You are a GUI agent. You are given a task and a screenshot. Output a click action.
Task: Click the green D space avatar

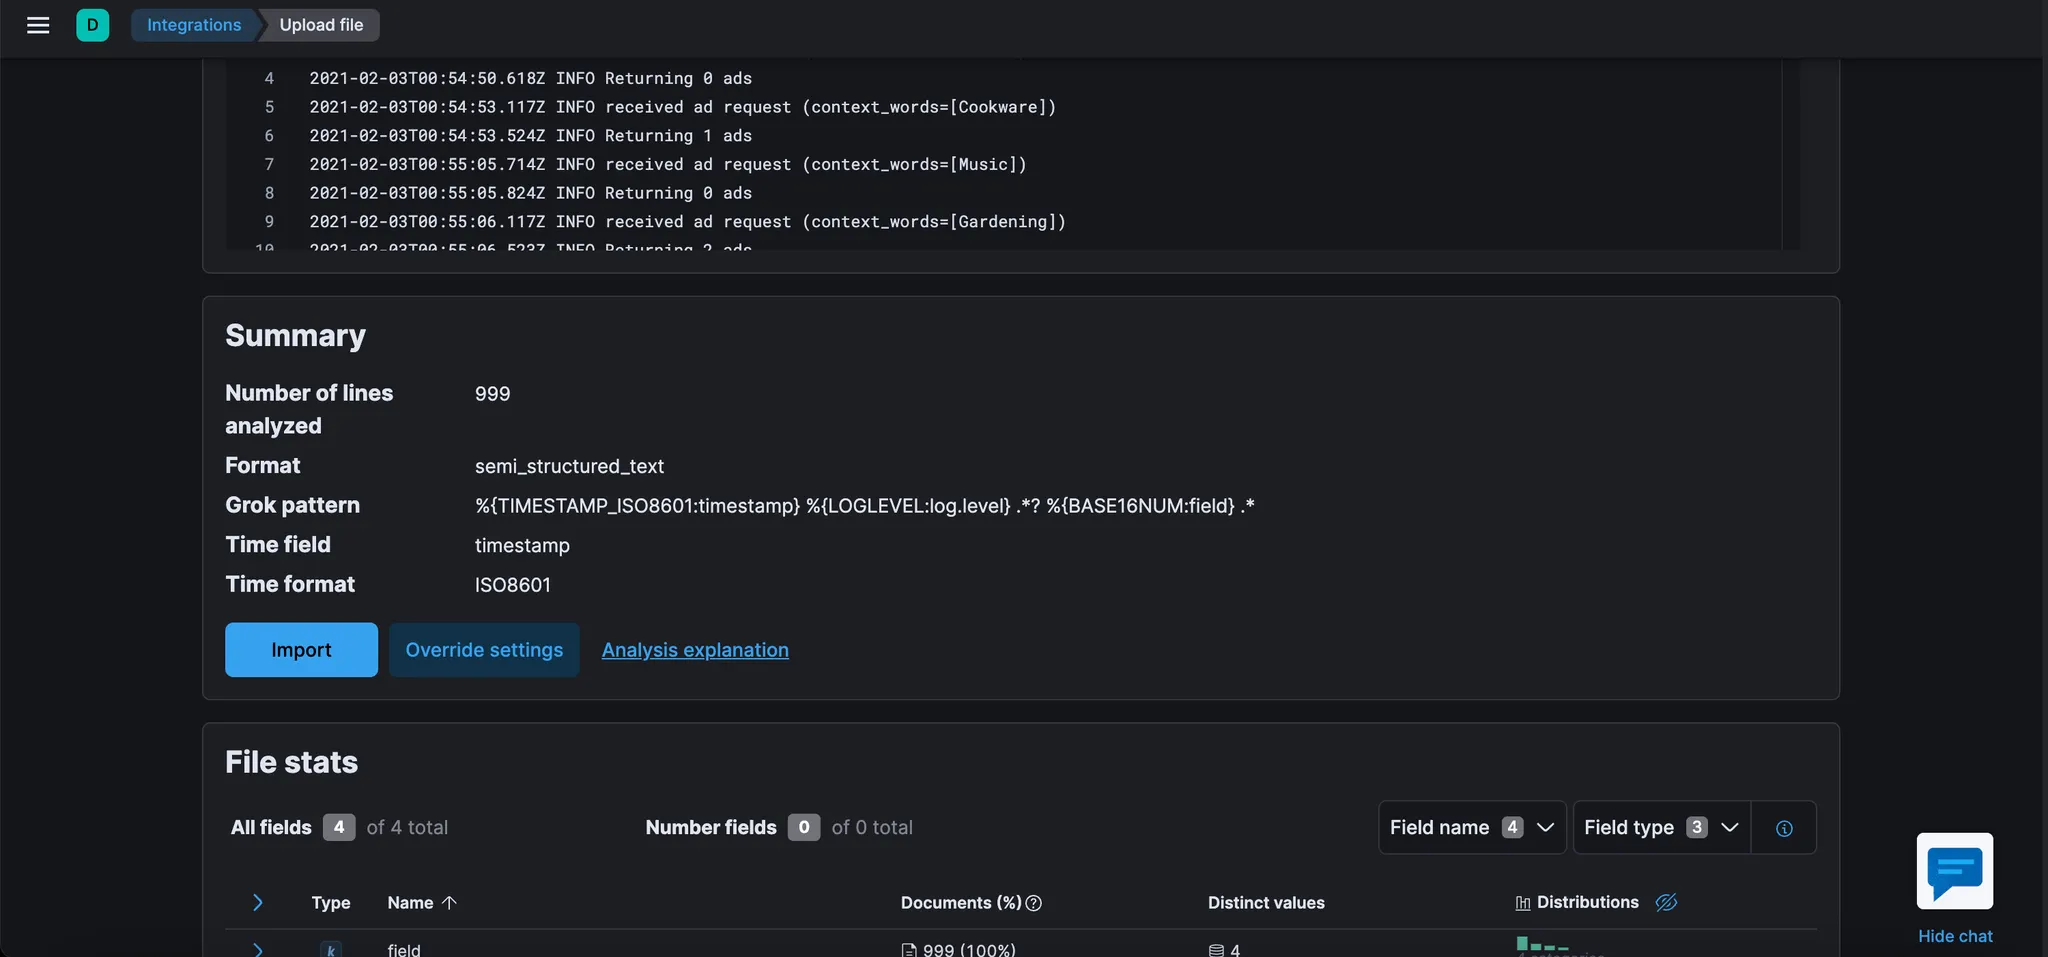coord(92,25)
